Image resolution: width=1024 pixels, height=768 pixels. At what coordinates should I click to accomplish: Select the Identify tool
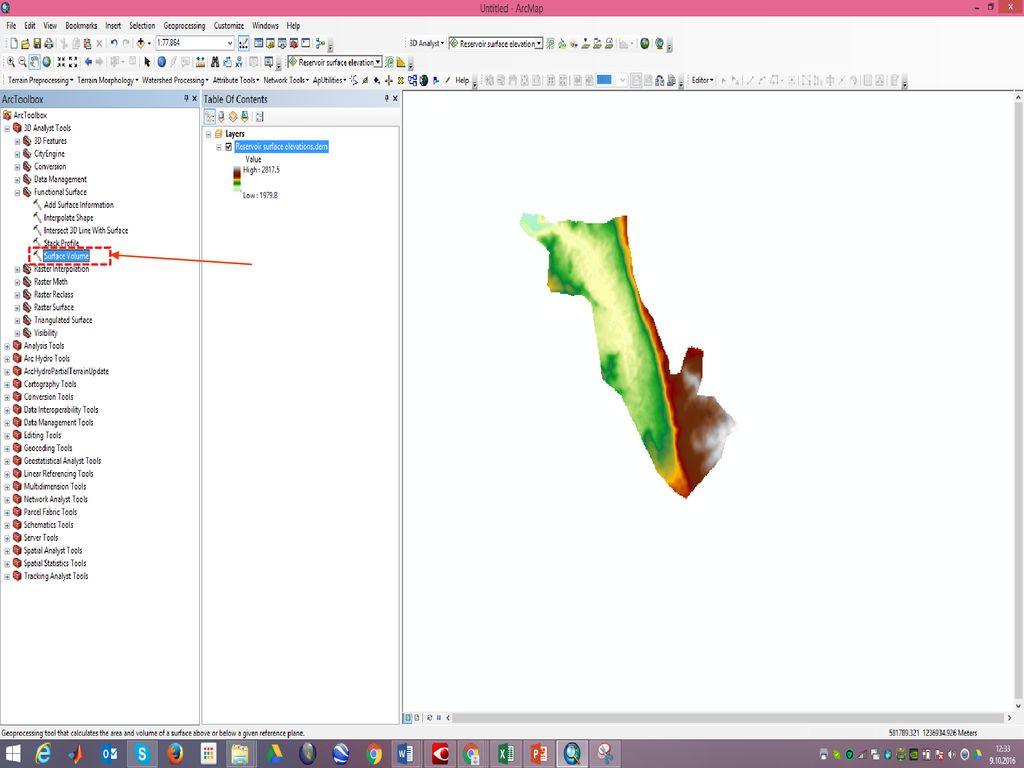pos(161,62)
